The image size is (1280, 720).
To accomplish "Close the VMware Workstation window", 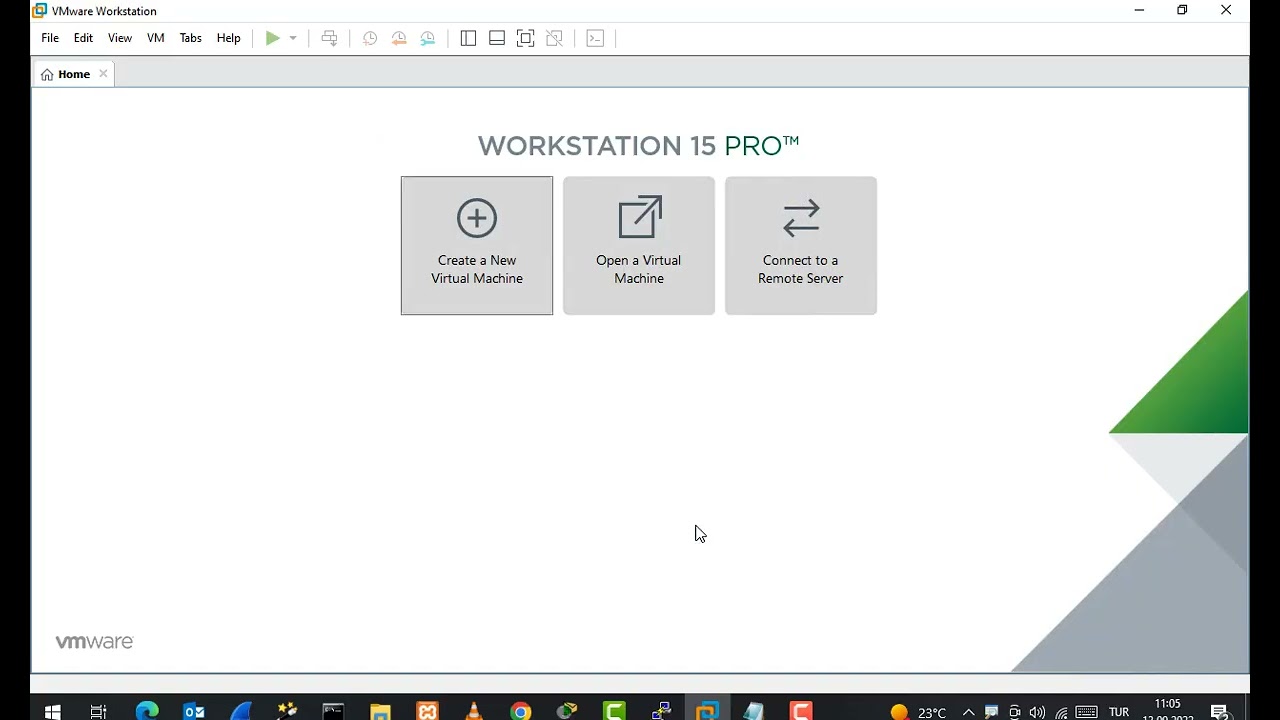I will (x=1226, y=10).
